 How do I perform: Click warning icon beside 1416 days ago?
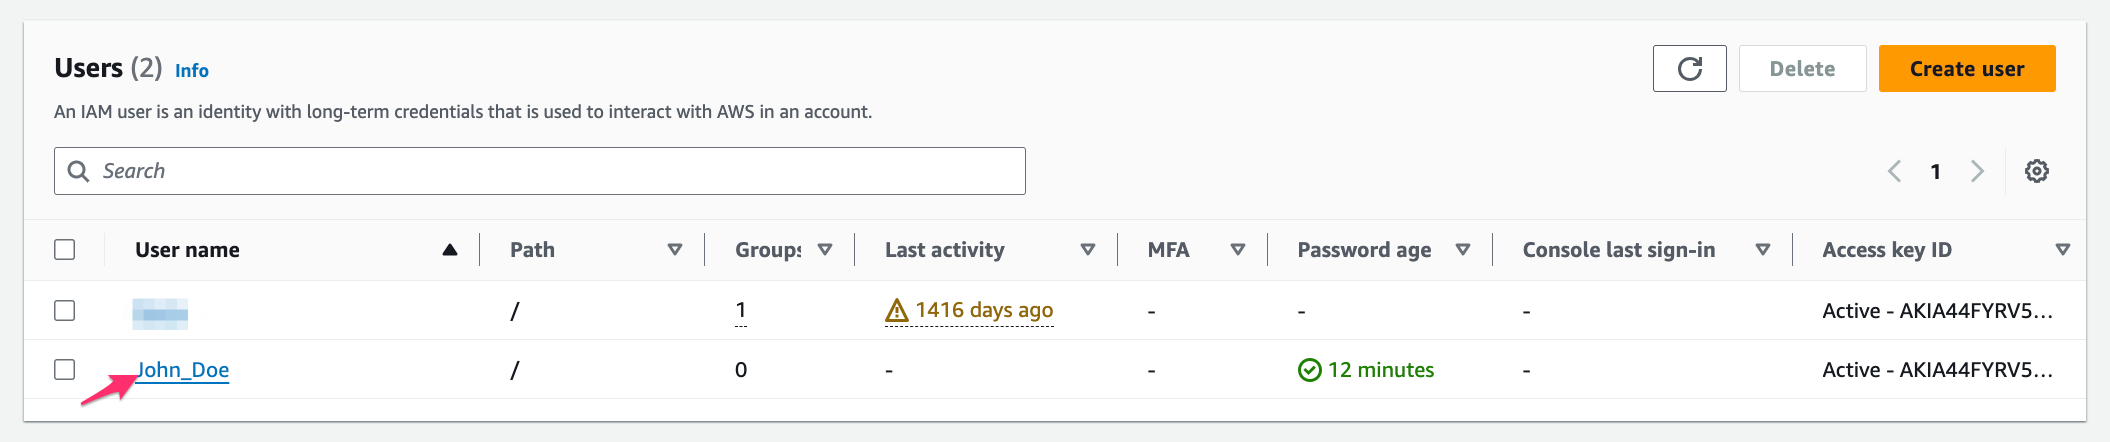point(896,311)
